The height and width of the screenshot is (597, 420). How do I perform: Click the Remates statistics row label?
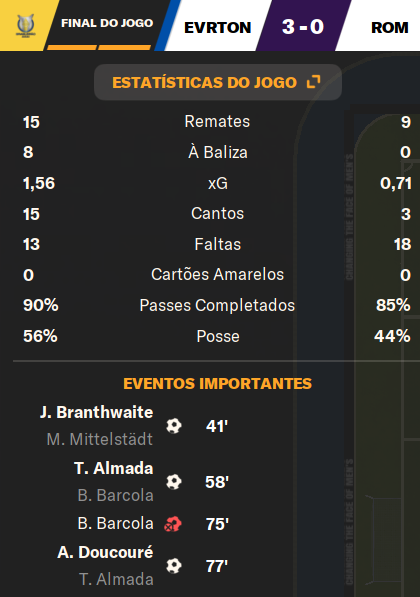(217, 121)
